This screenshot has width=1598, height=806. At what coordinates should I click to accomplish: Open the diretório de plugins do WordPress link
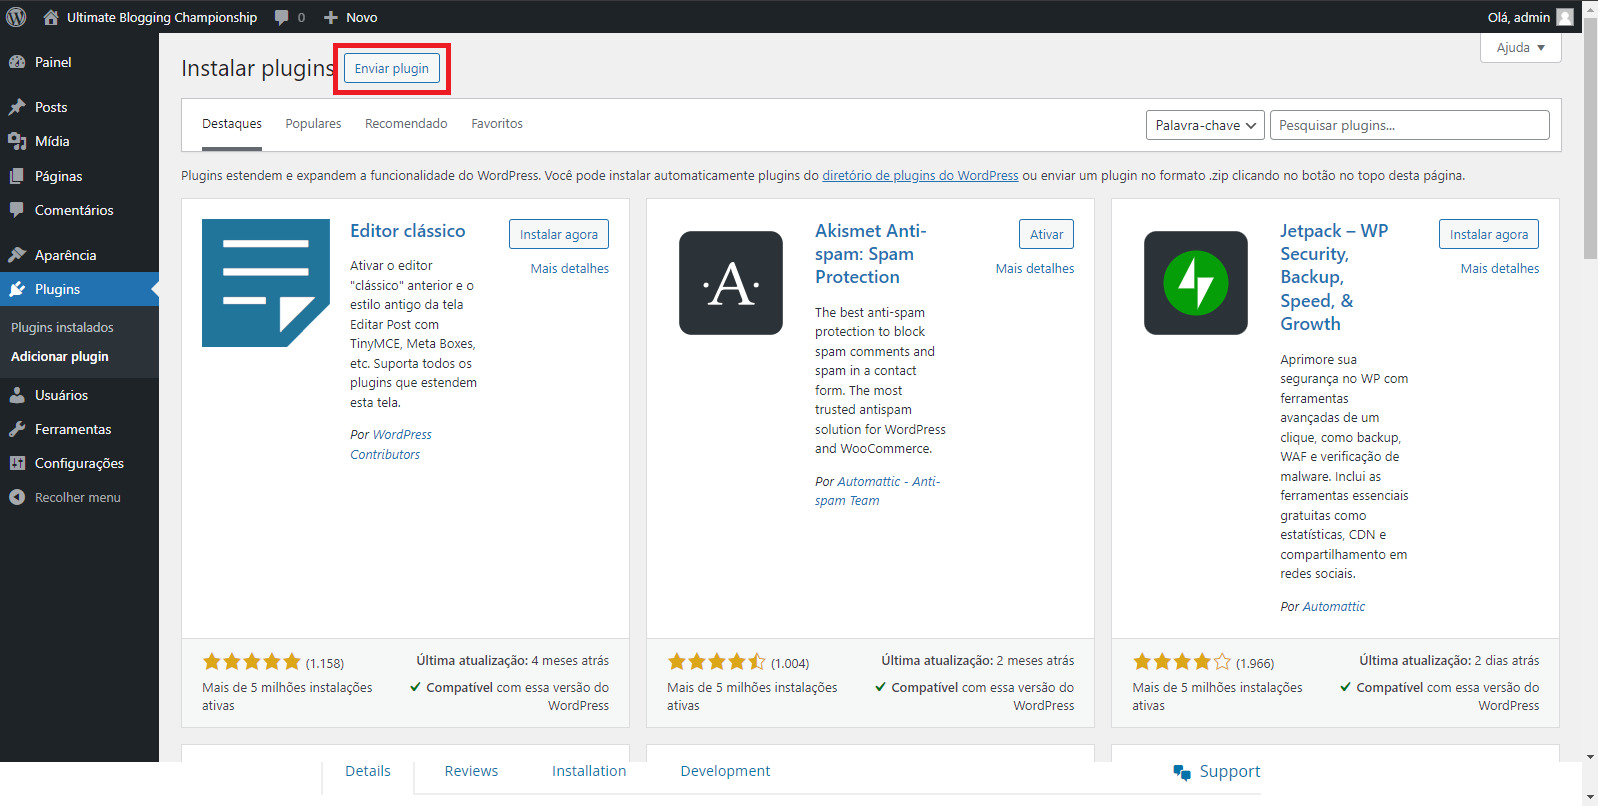click(920, 175)
